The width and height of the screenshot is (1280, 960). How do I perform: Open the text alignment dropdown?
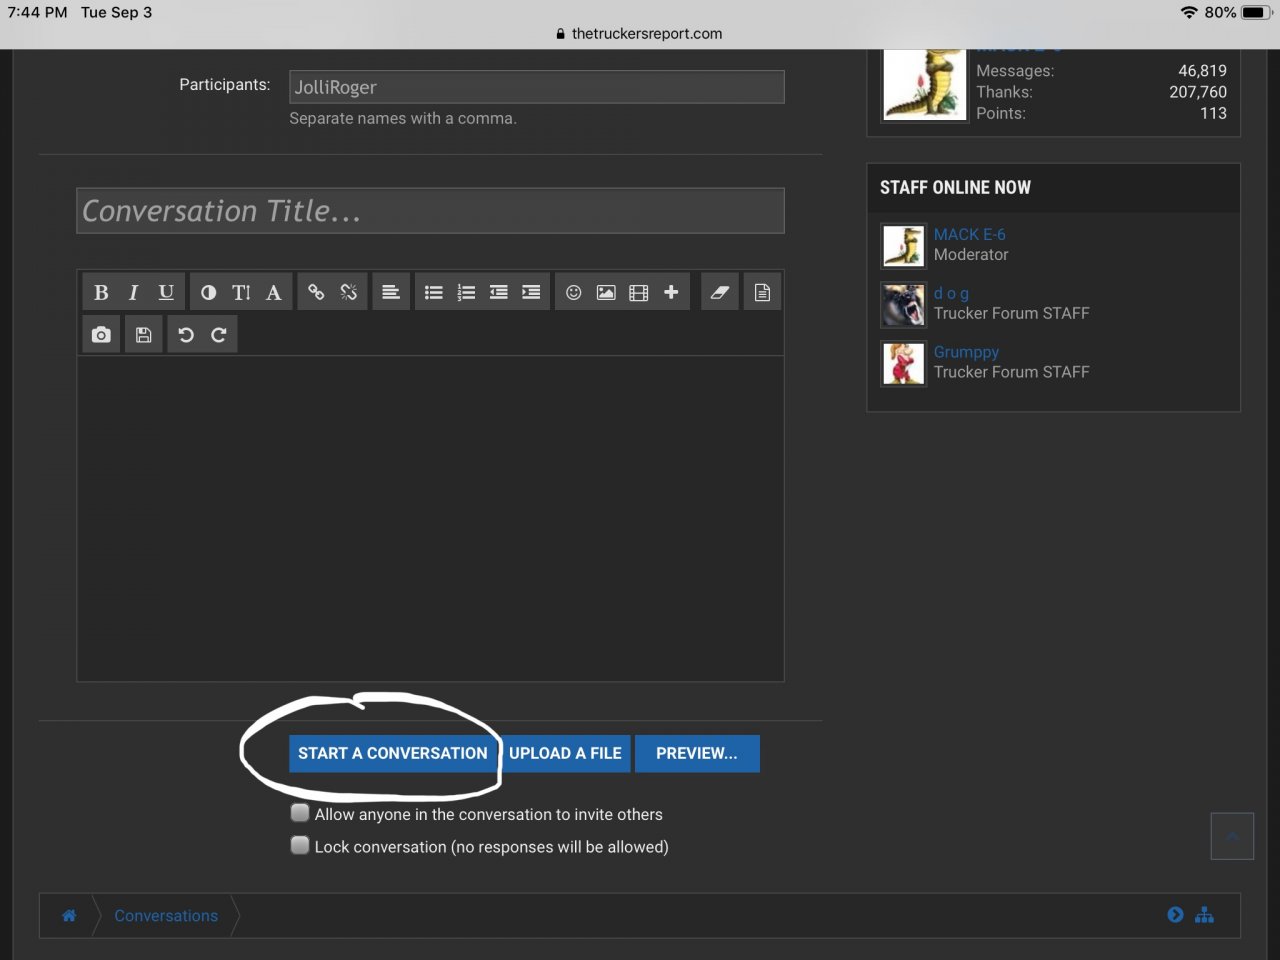[x=391, y=292]
